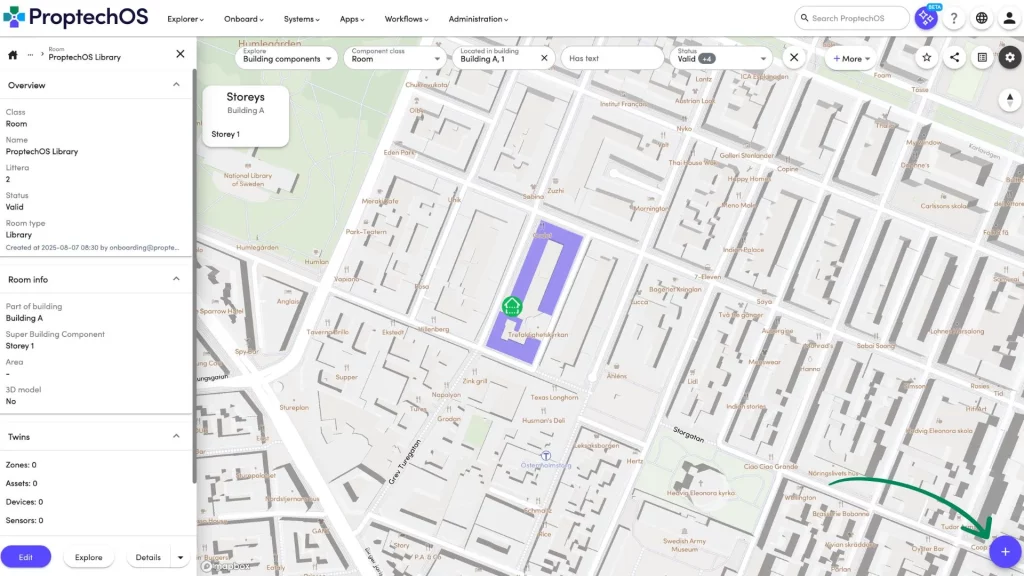This screenshot has width=1024, height=576.
Task: Reset map orientation with compass button
Action: click(1010, 99)
